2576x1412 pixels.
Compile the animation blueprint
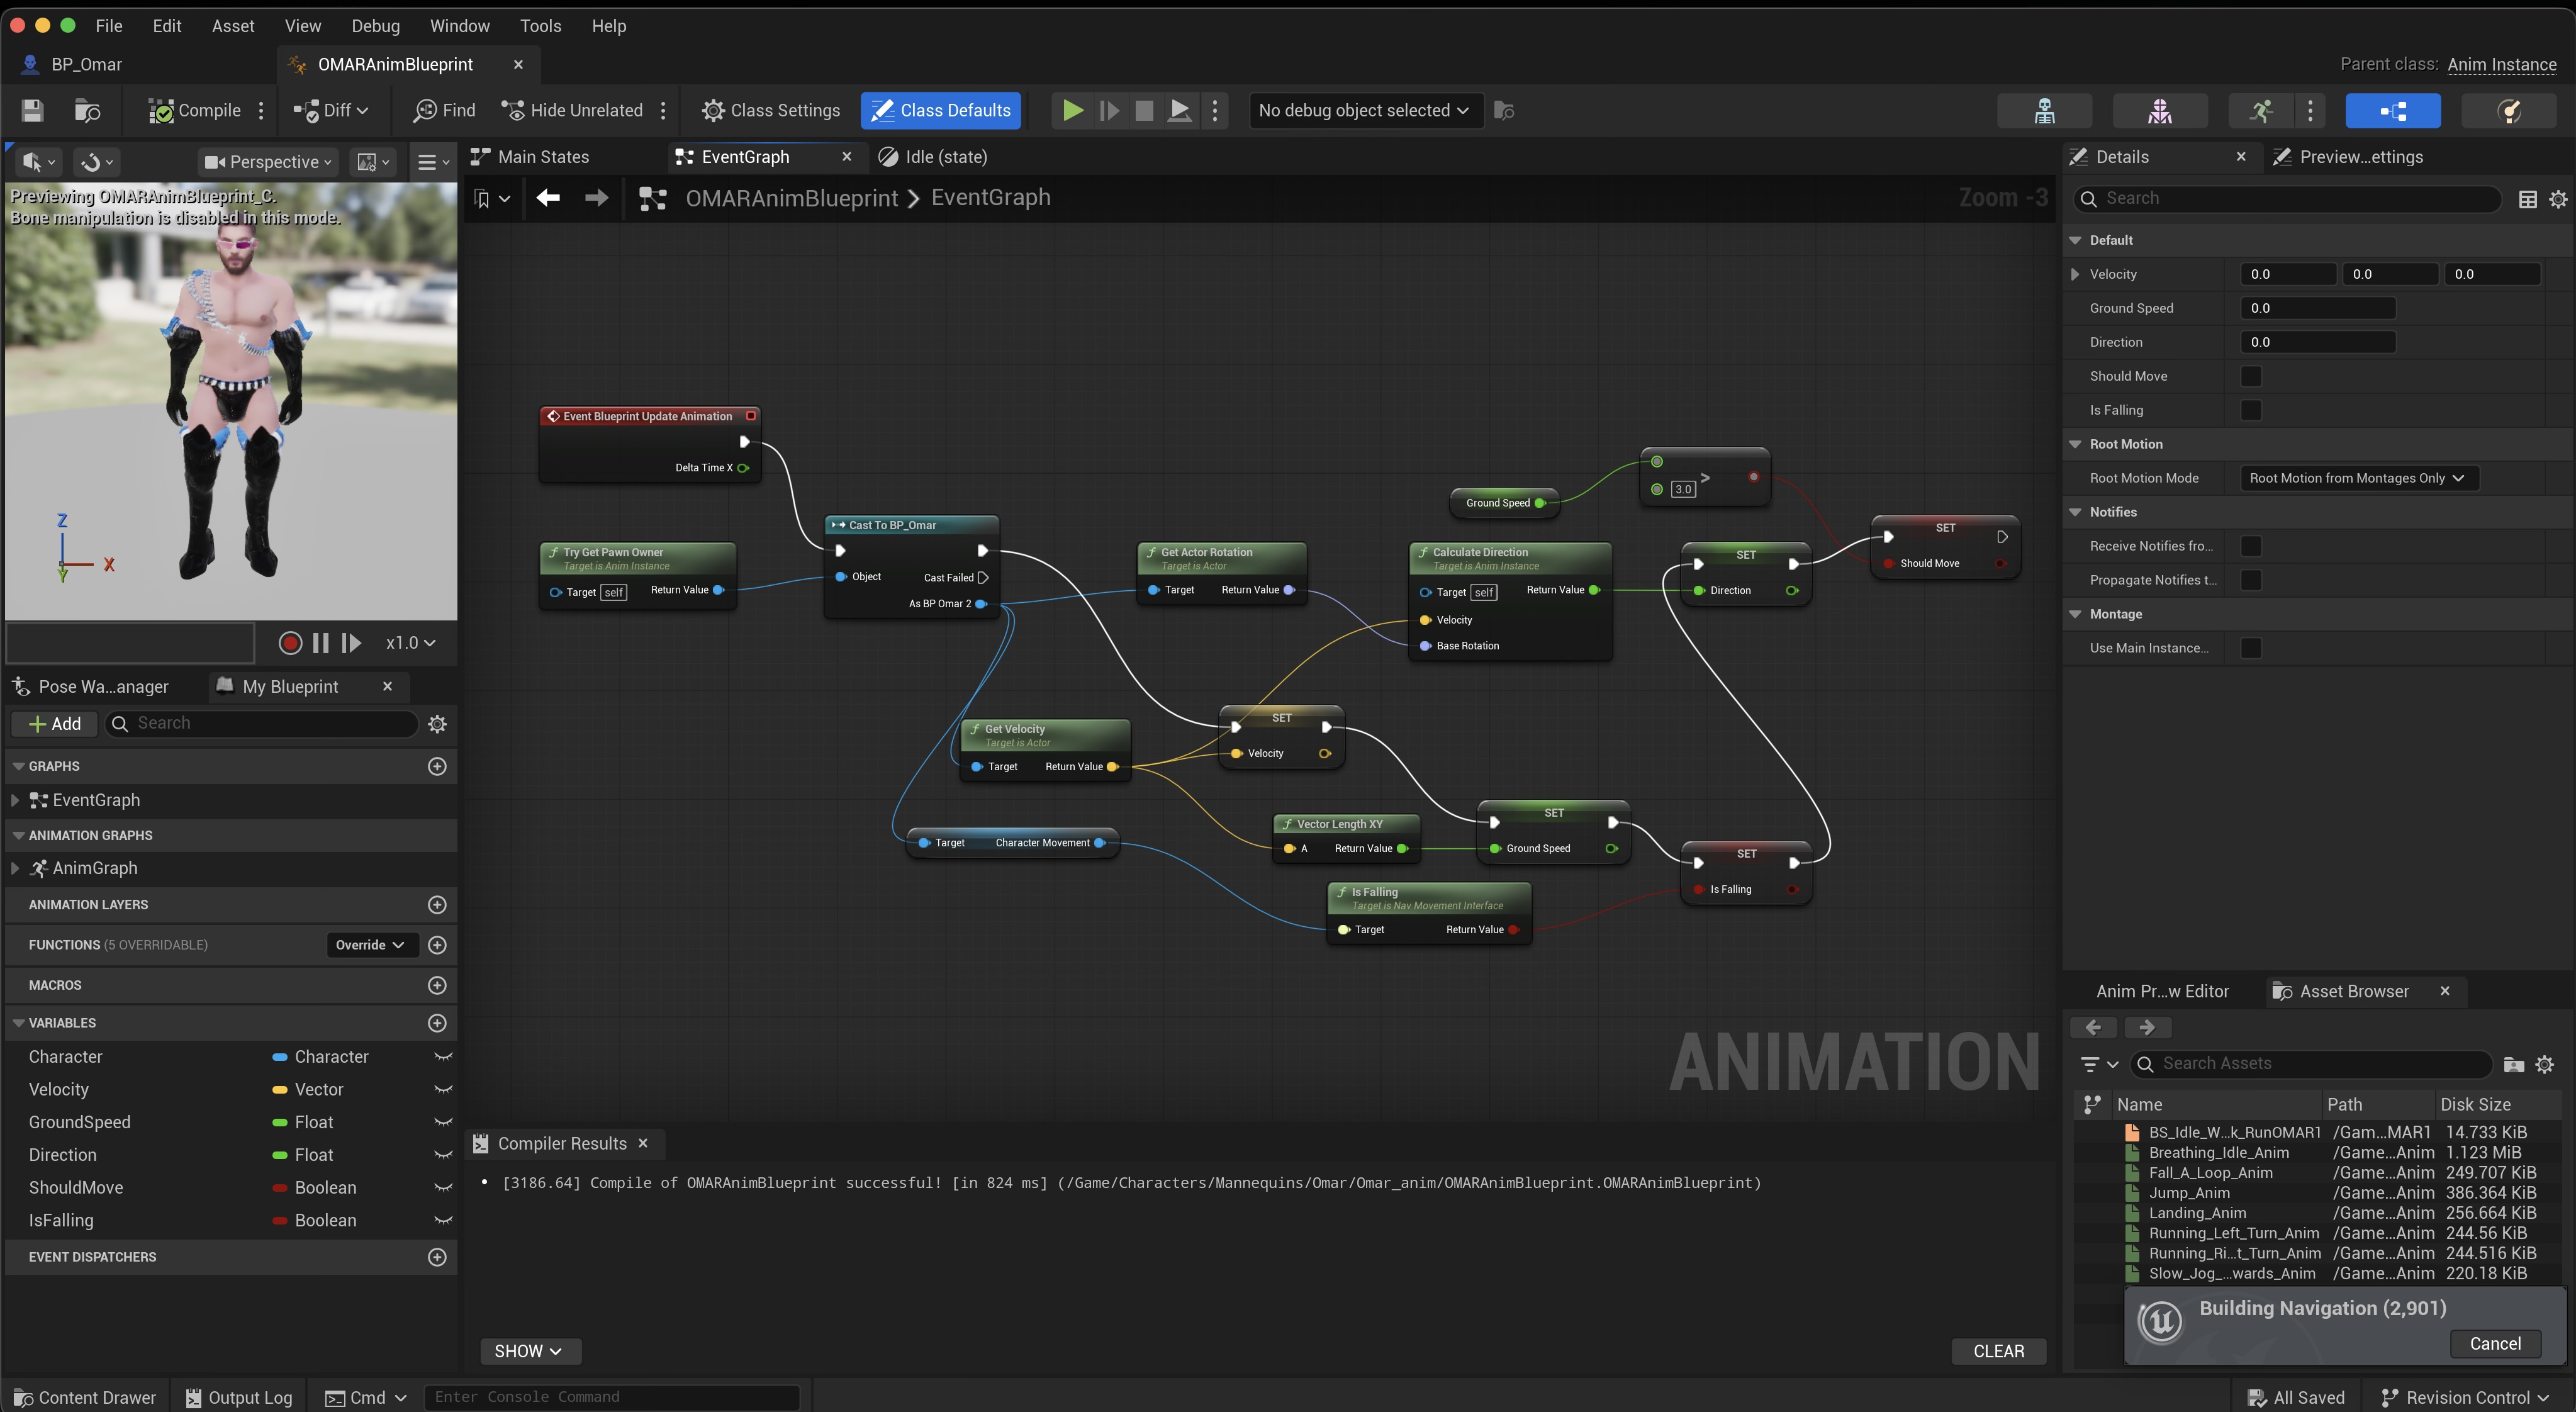click(x=195, y=110)
